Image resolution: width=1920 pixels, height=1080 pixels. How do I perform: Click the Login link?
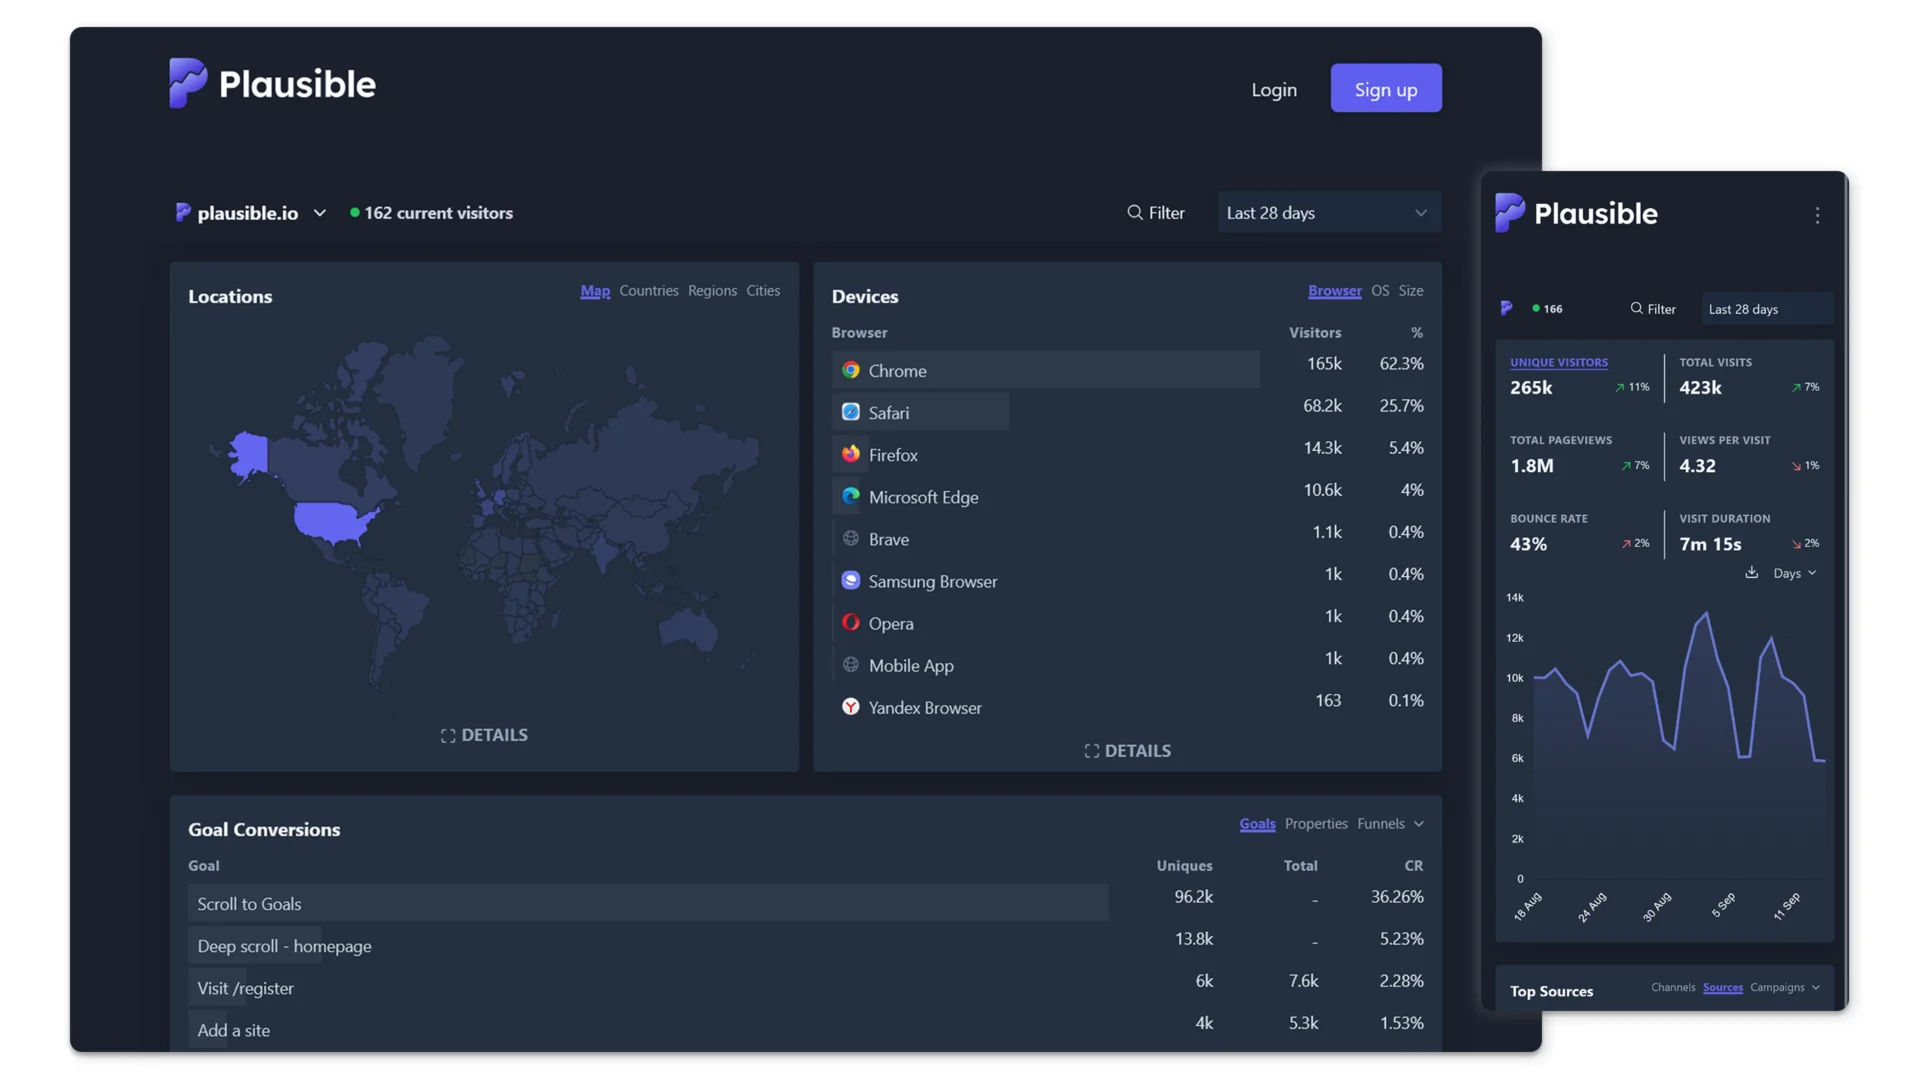pyautogui.click(x=1274, y=89)
